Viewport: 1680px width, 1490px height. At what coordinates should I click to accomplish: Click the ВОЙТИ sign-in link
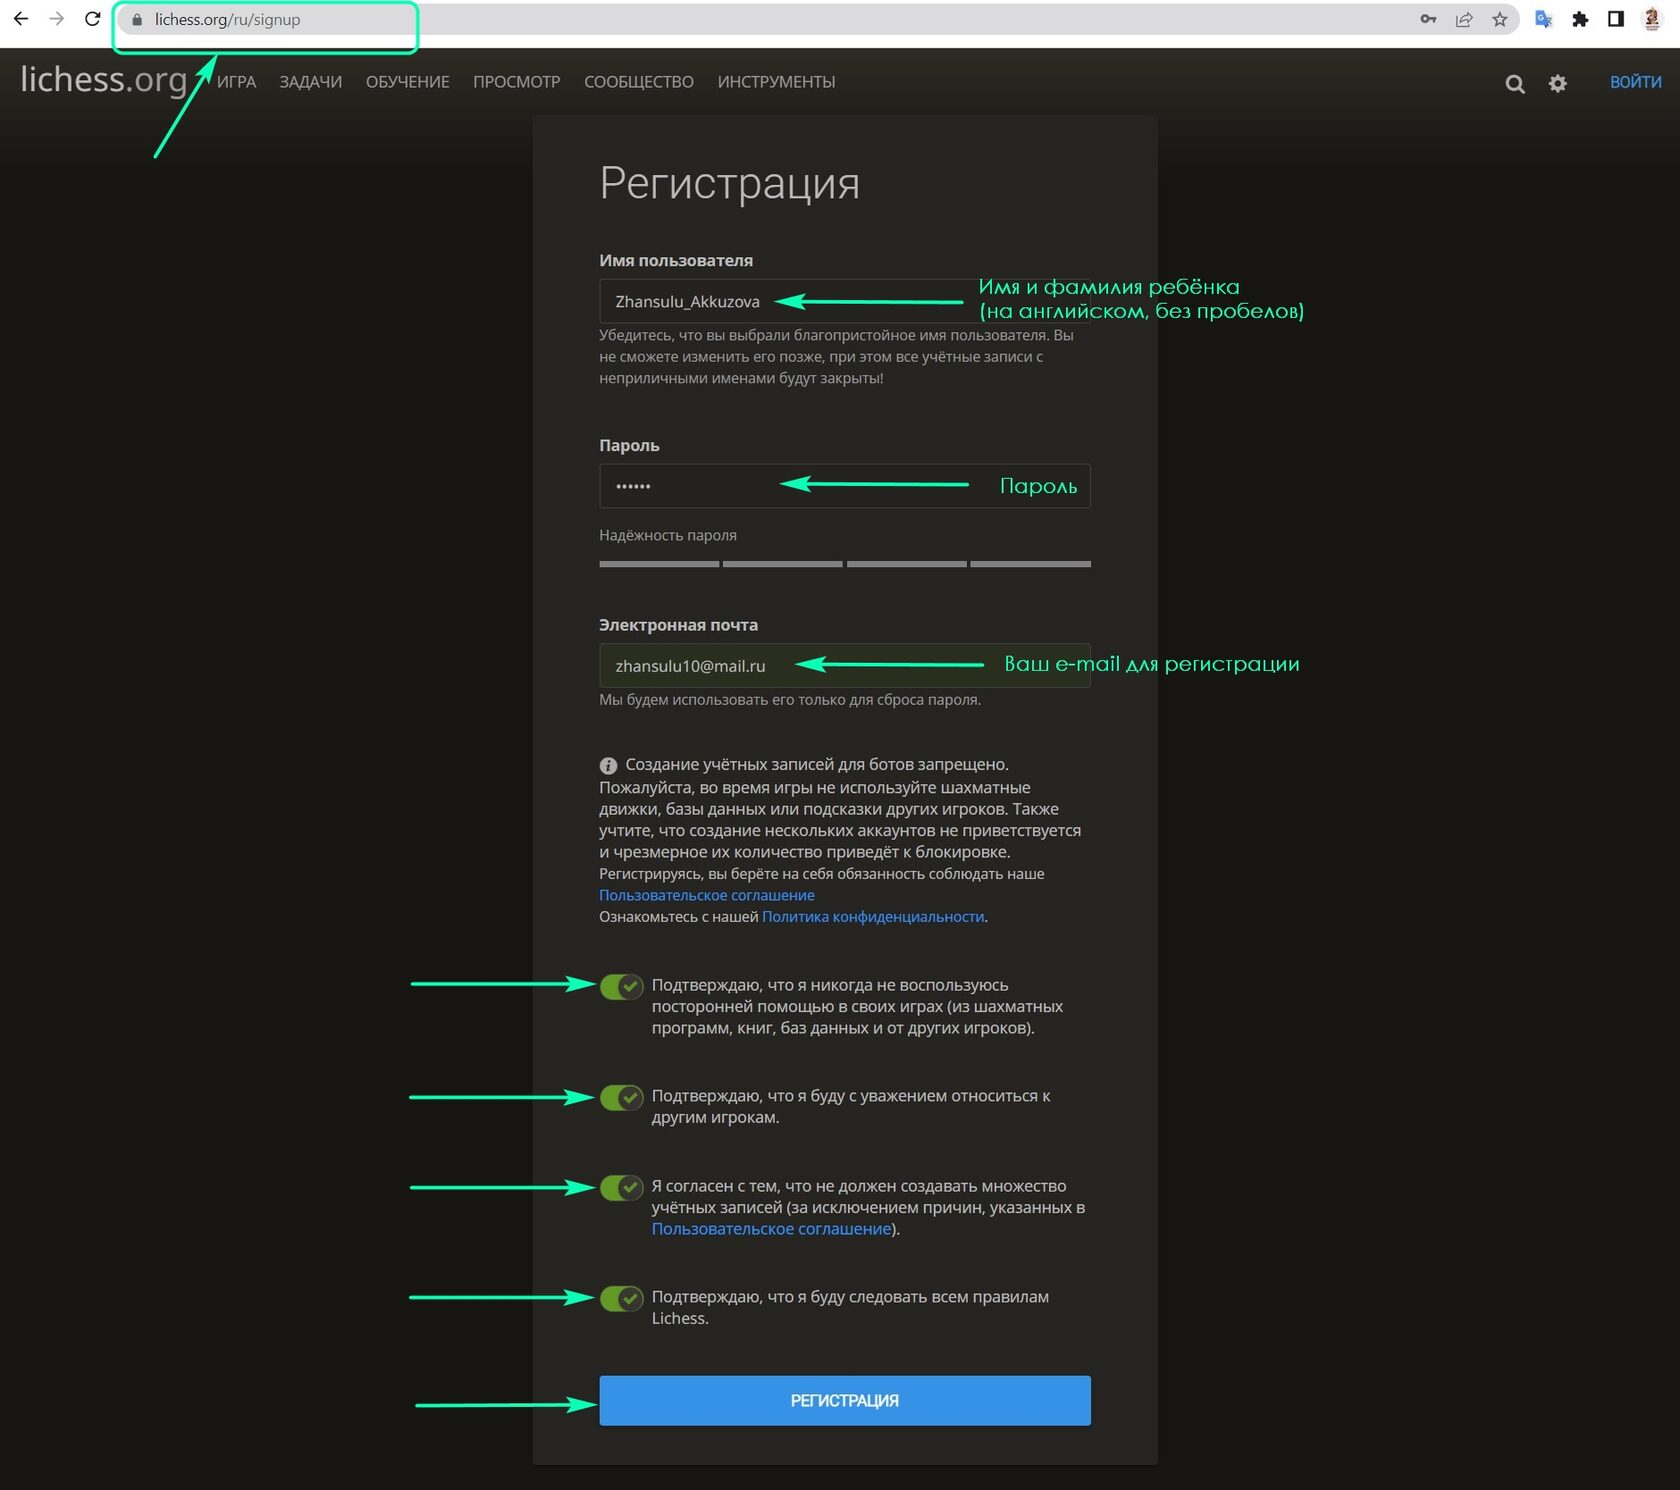coord(1636,82)
